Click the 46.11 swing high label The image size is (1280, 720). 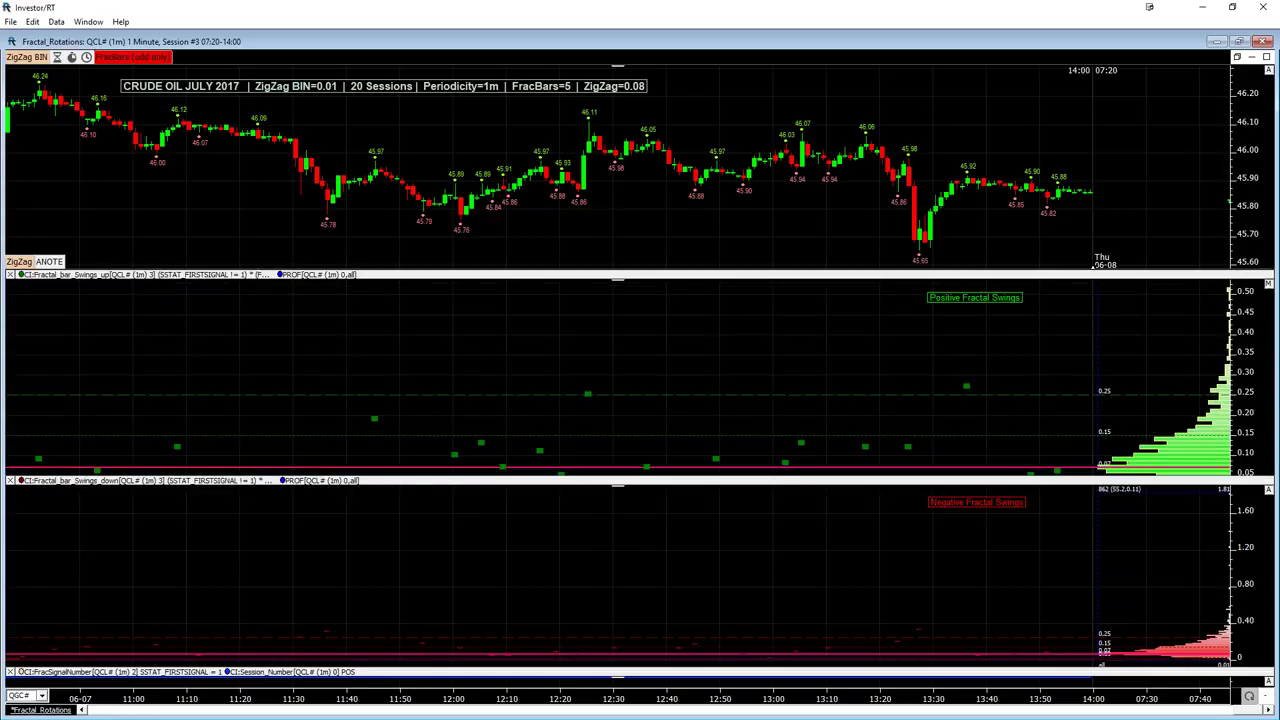(589, 112)
